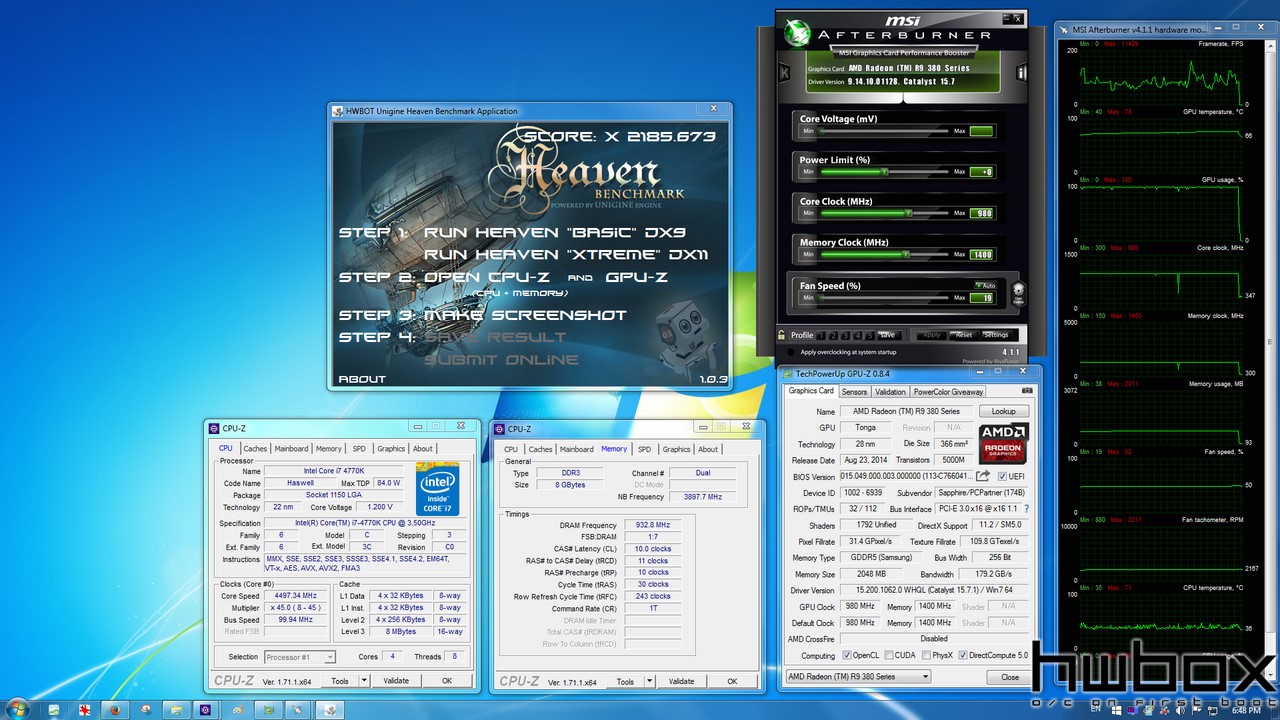Click Validate in the CPU-Z CPU window

point(396,681)
